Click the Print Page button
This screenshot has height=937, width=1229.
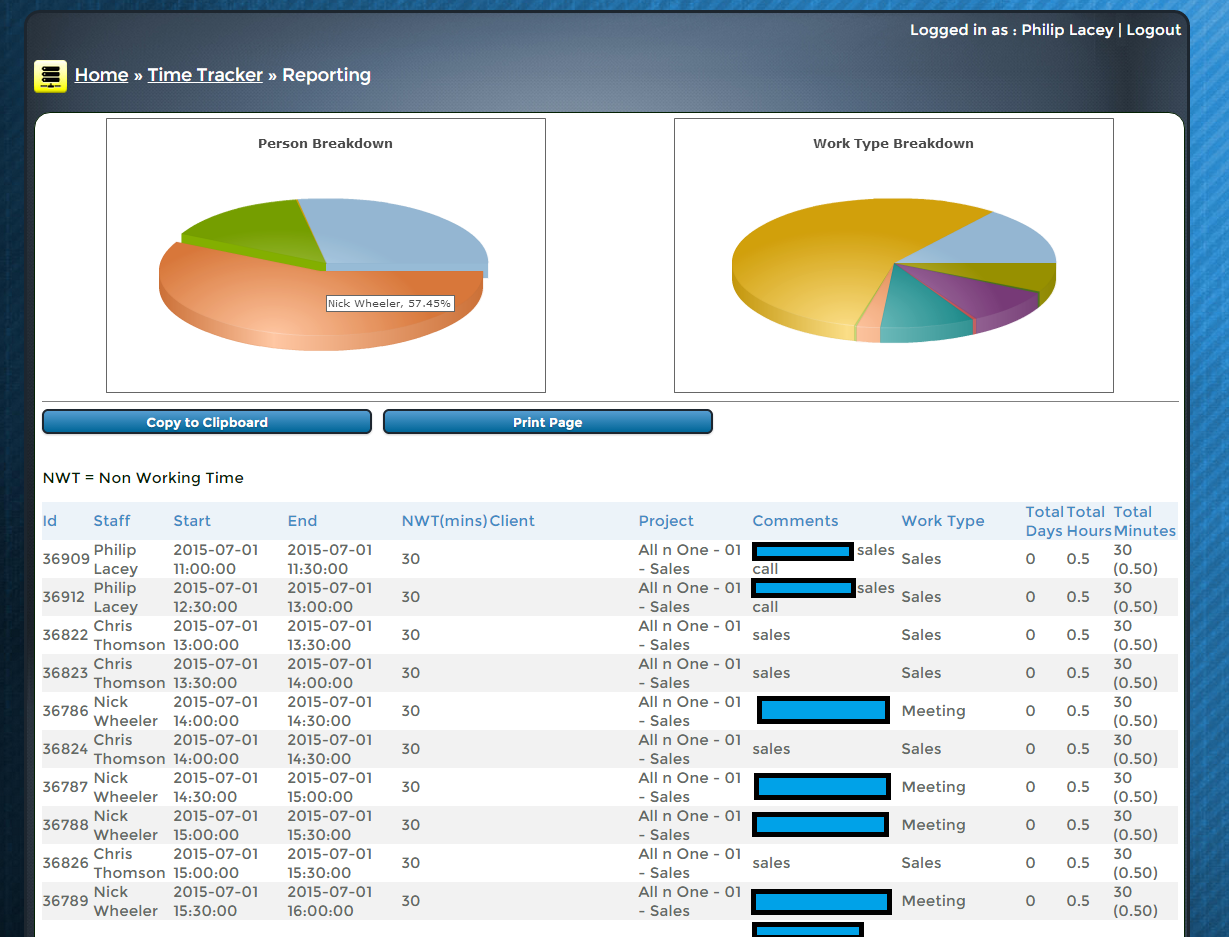point(548,422)
